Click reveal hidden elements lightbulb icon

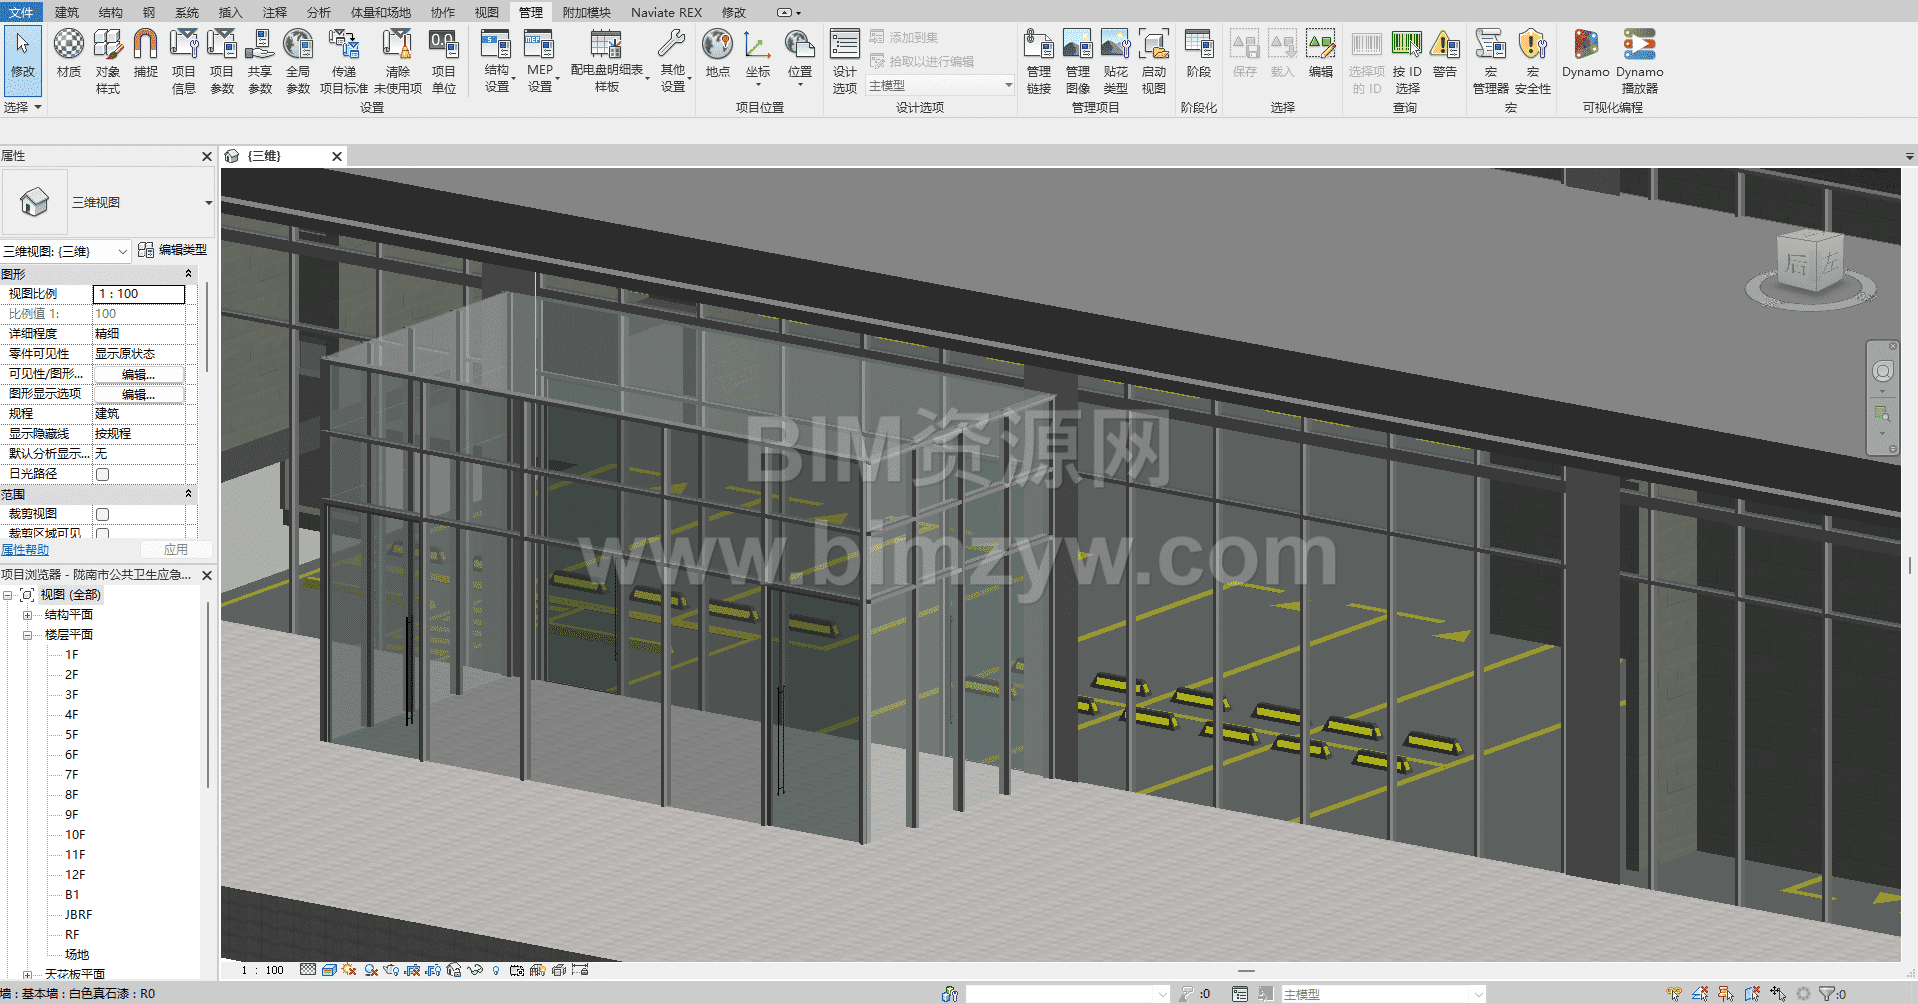pos(496,970)
